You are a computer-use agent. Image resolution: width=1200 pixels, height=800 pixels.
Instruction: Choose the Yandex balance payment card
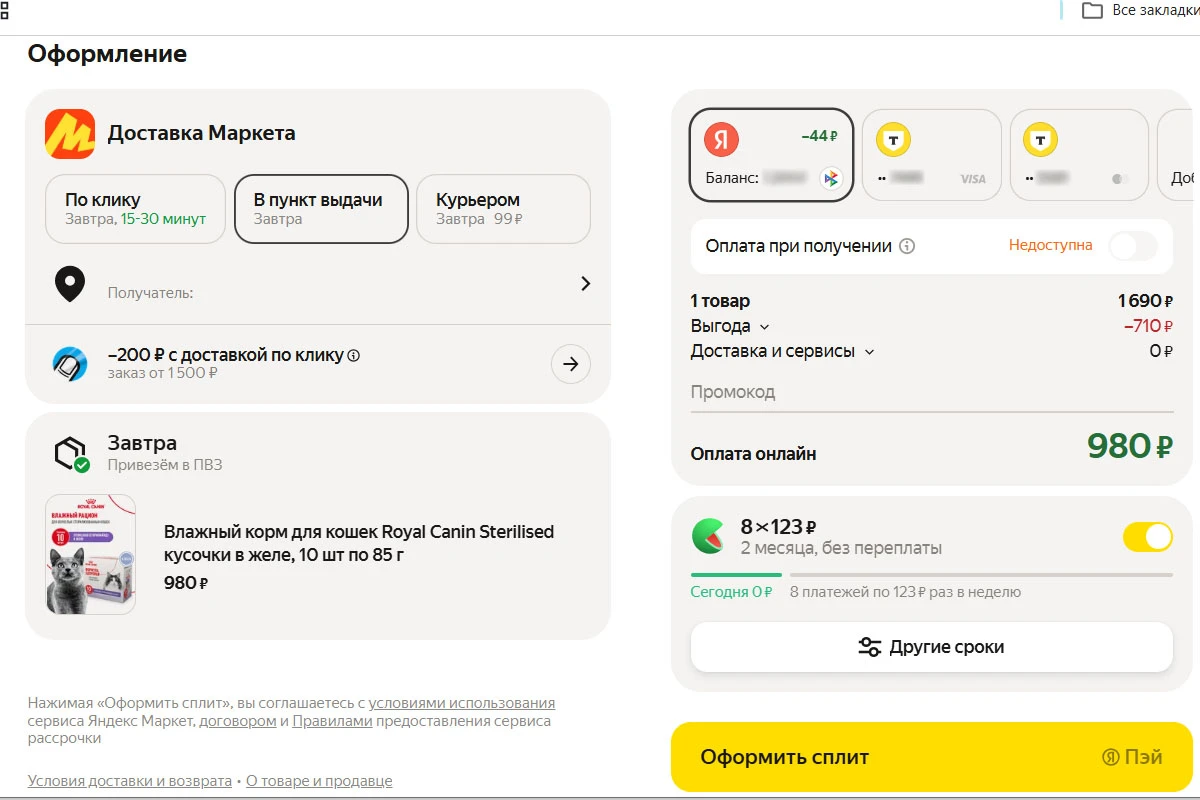771,155
